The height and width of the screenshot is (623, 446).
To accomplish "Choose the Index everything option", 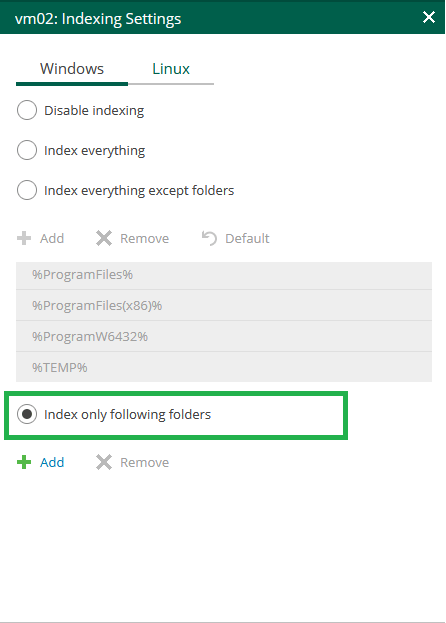I will coord(27,150).
